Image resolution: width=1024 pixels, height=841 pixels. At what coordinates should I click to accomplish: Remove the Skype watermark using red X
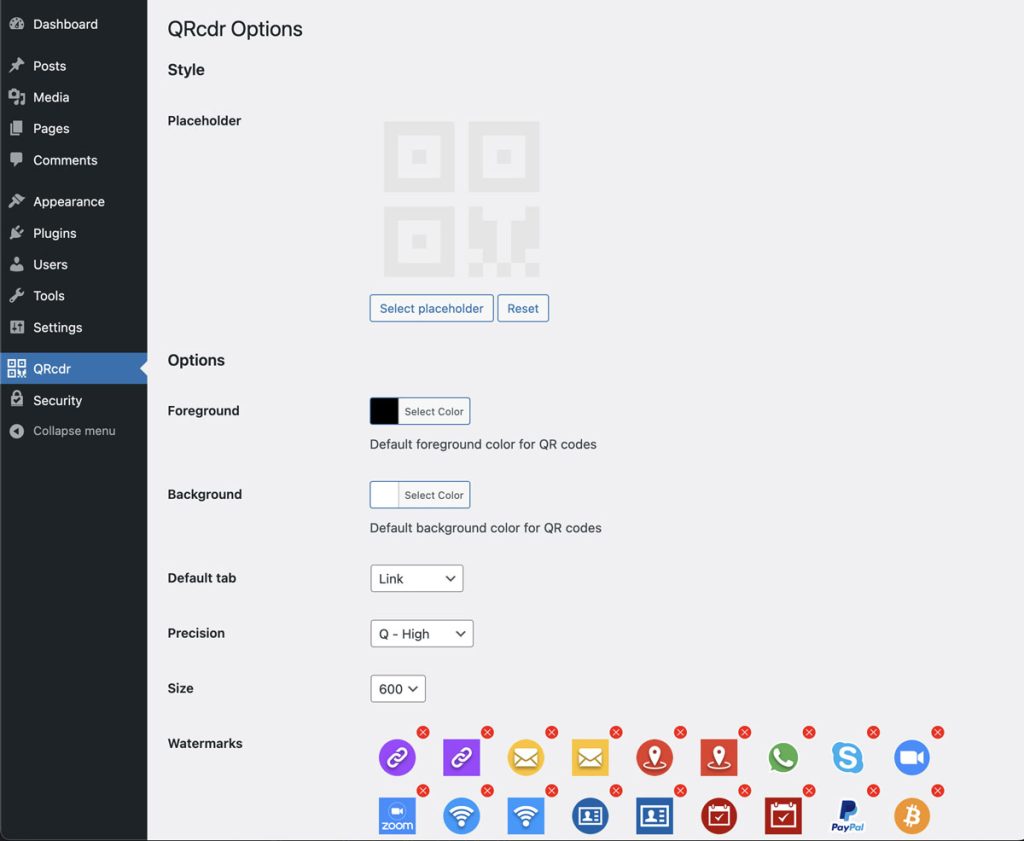(873, 733)
